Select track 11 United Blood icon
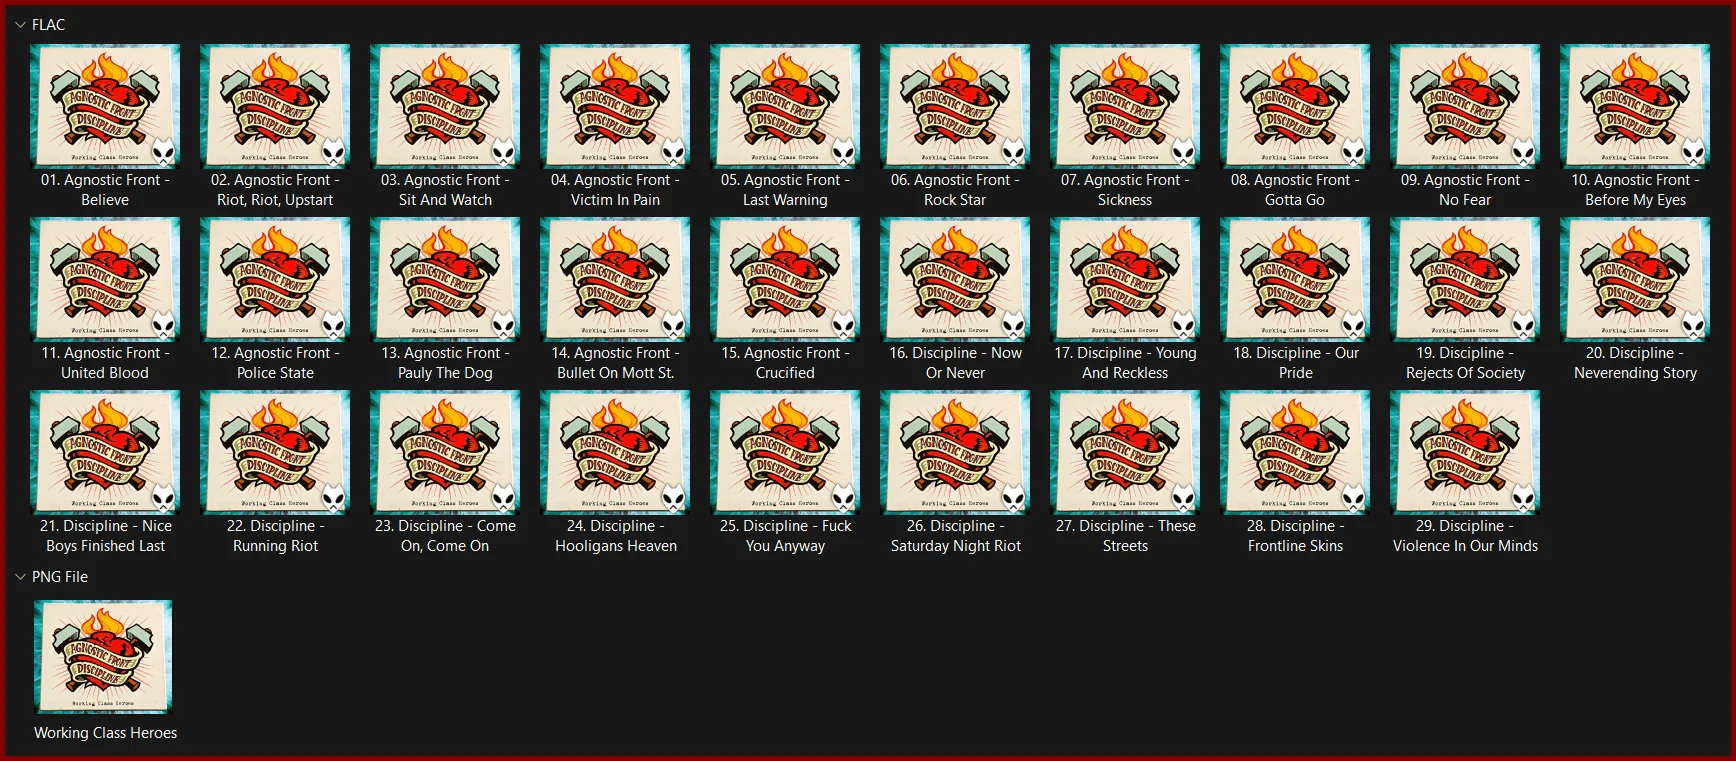This screenshot has width=1736, height=761. [x=105, y=279]
